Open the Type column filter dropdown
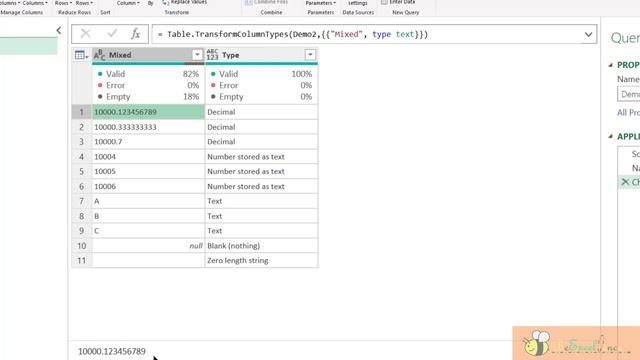Viewport: 640px width, 360px height. tap(310, 55)
